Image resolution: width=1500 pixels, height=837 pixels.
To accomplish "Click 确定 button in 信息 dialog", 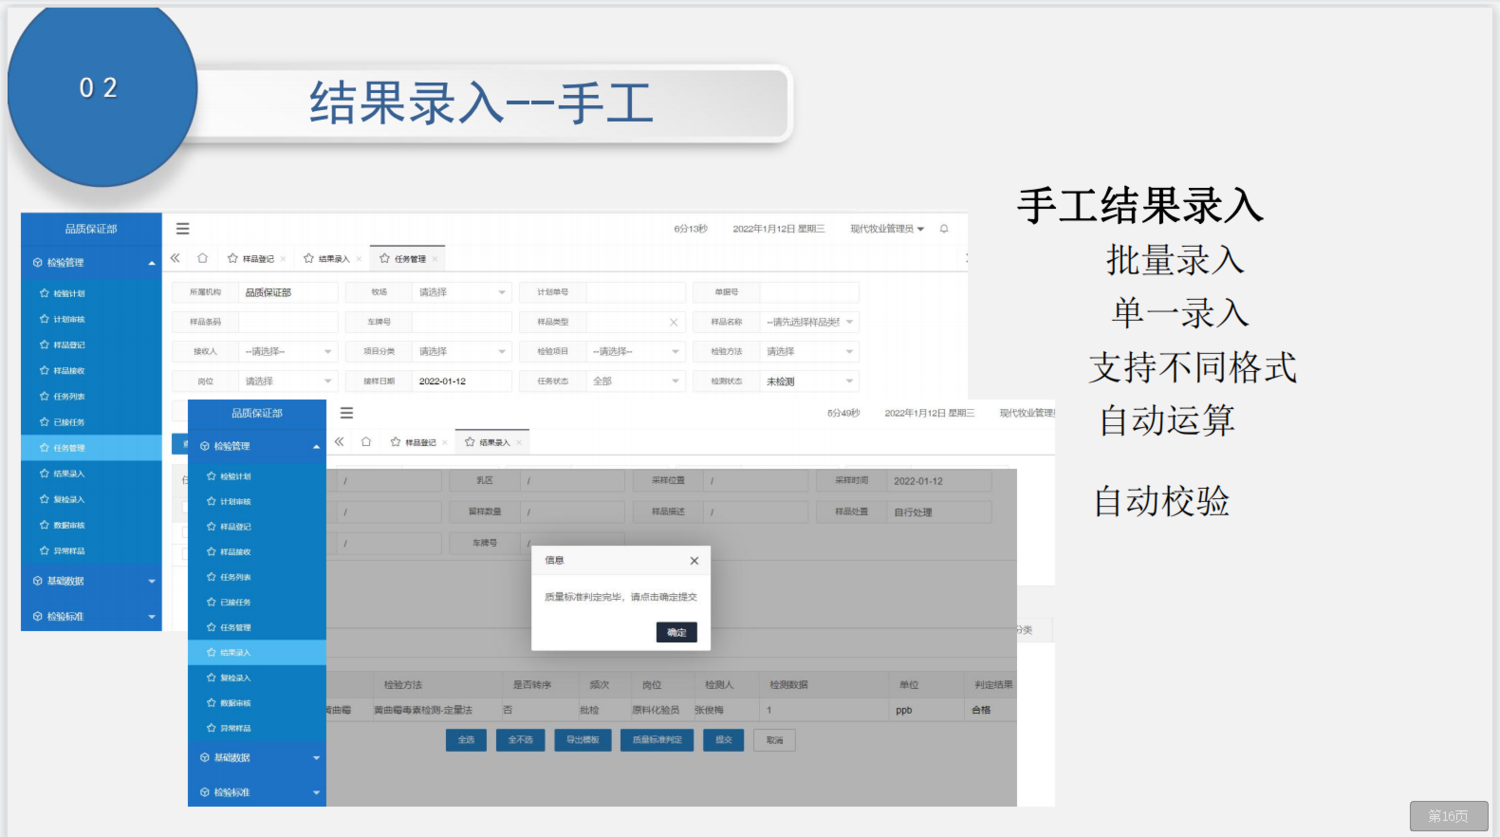I will click(676, 632).
